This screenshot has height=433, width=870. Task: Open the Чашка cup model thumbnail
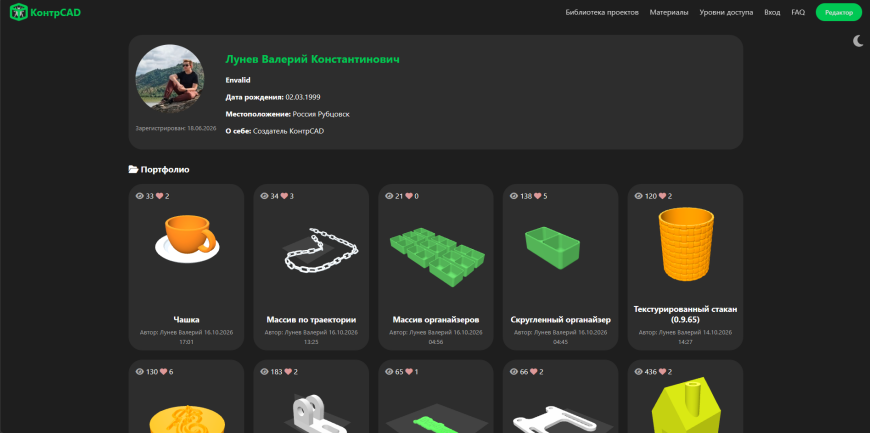pyautogui.click(x=186, y=238)
